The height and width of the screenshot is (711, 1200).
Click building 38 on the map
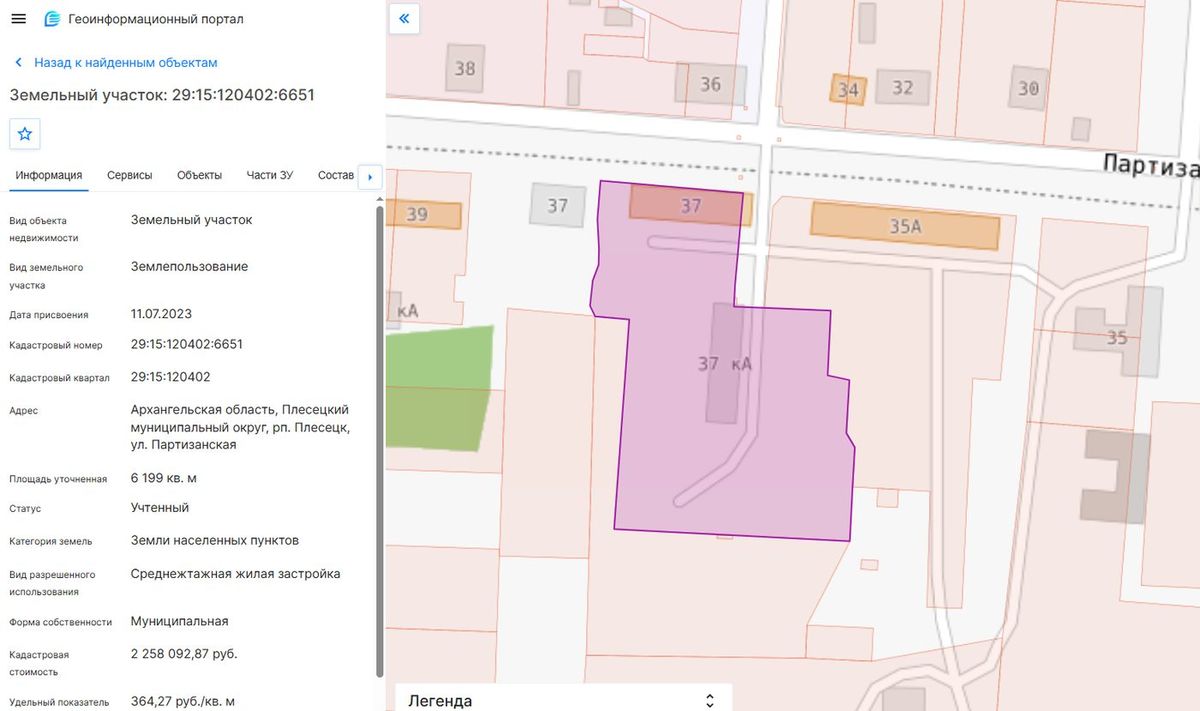465,68
